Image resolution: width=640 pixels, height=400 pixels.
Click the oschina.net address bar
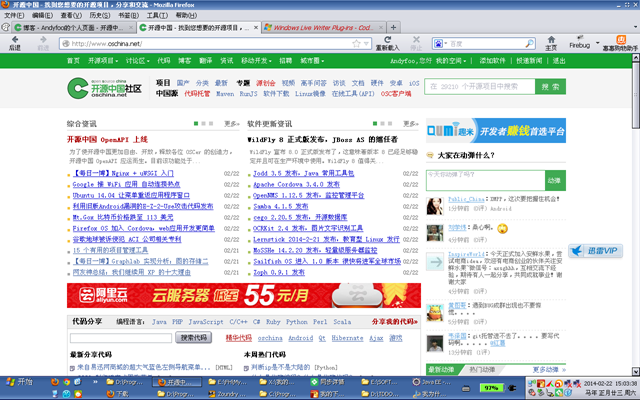click(200, 44)
